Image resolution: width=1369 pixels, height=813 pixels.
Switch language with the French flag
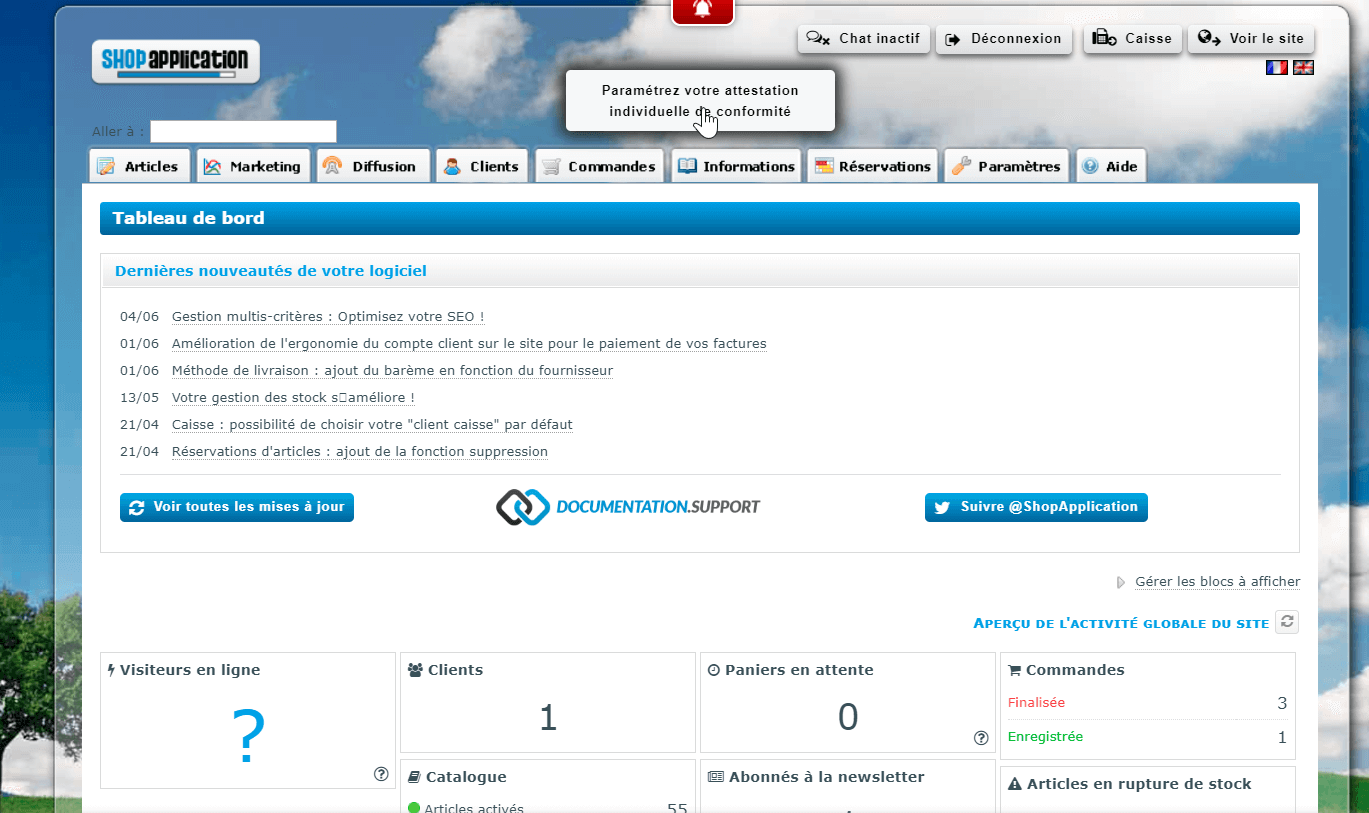[x=1276, y=67]
